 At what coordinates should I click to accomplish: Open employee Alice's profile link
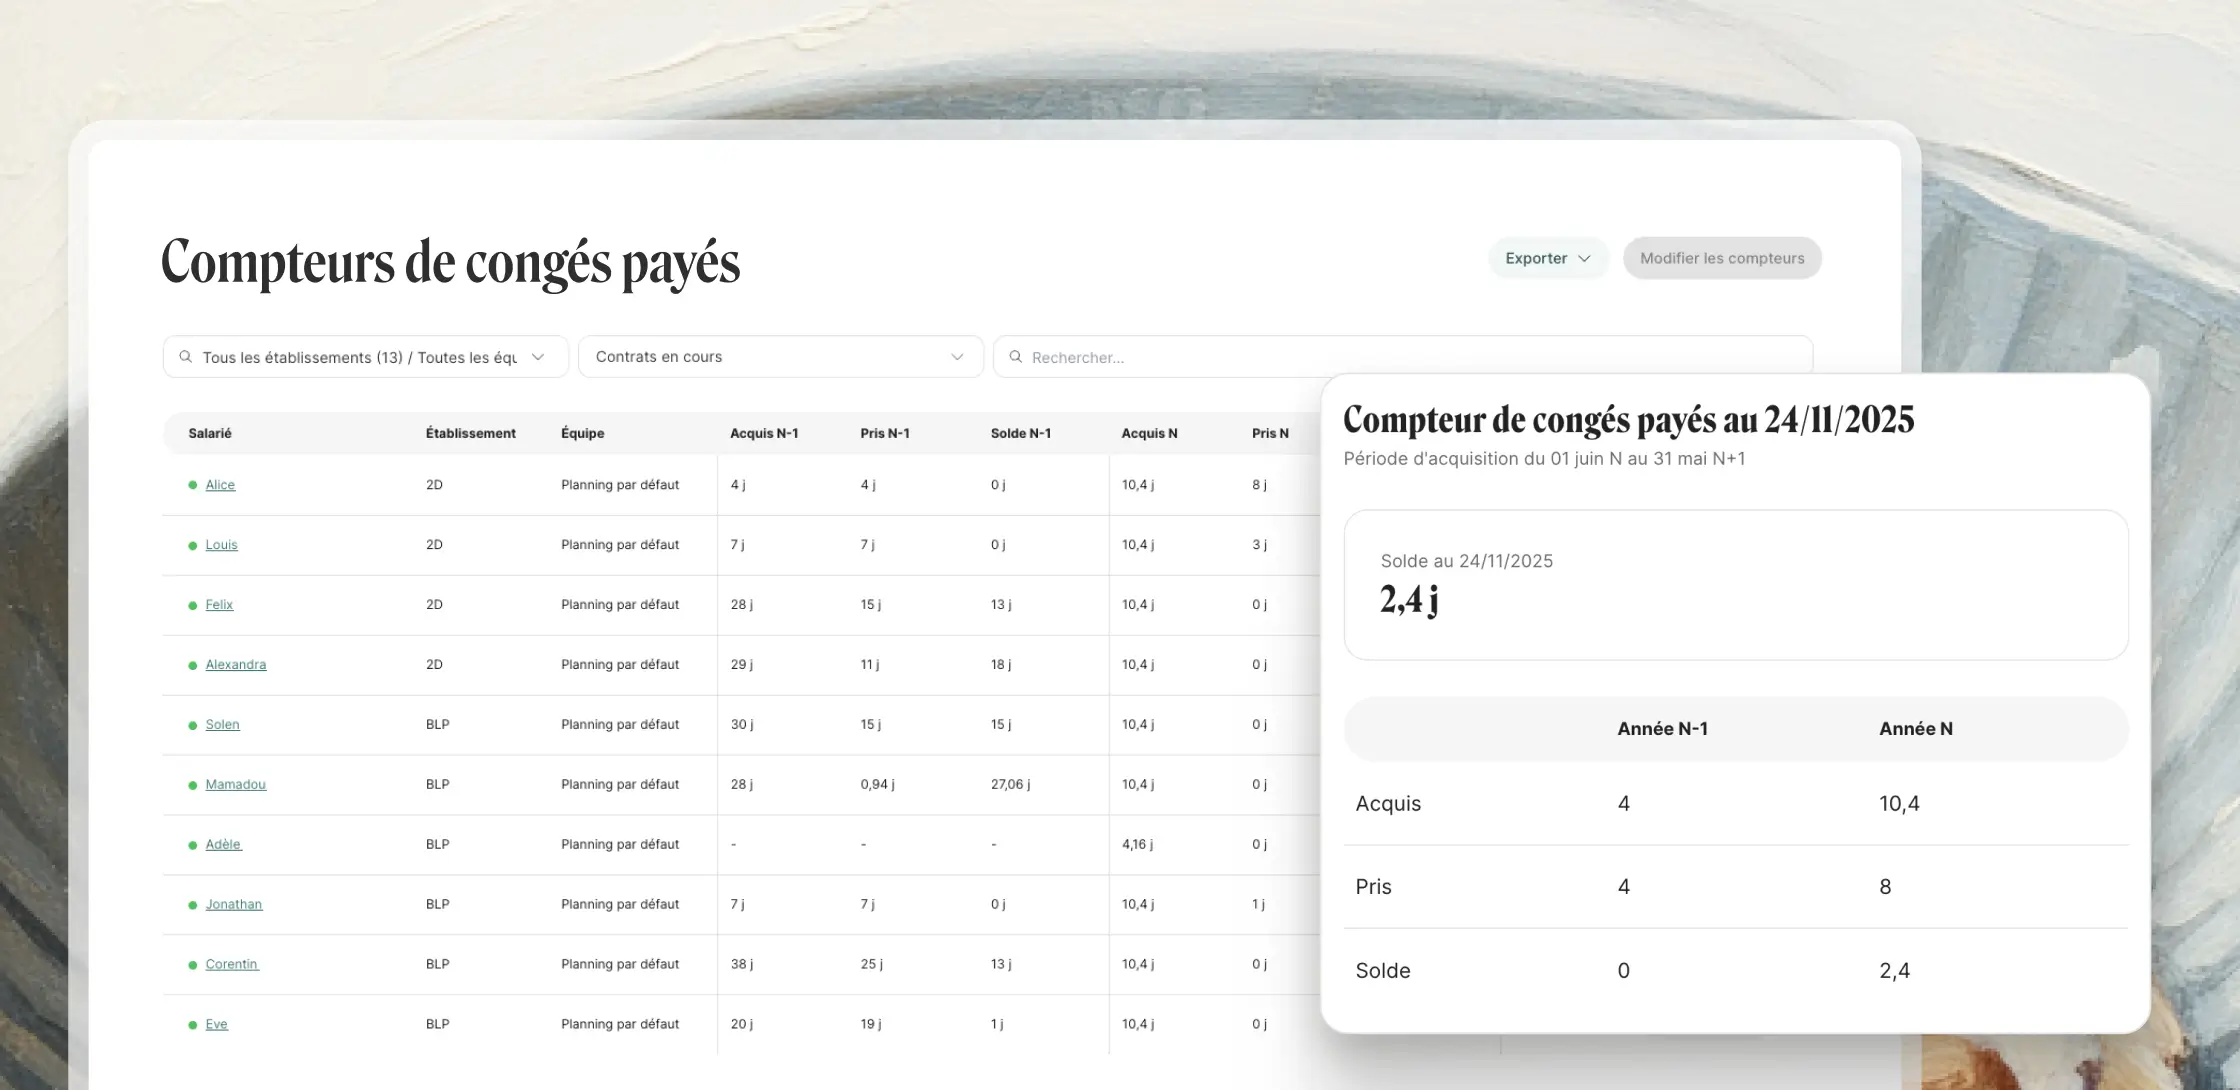pos(220,485)
